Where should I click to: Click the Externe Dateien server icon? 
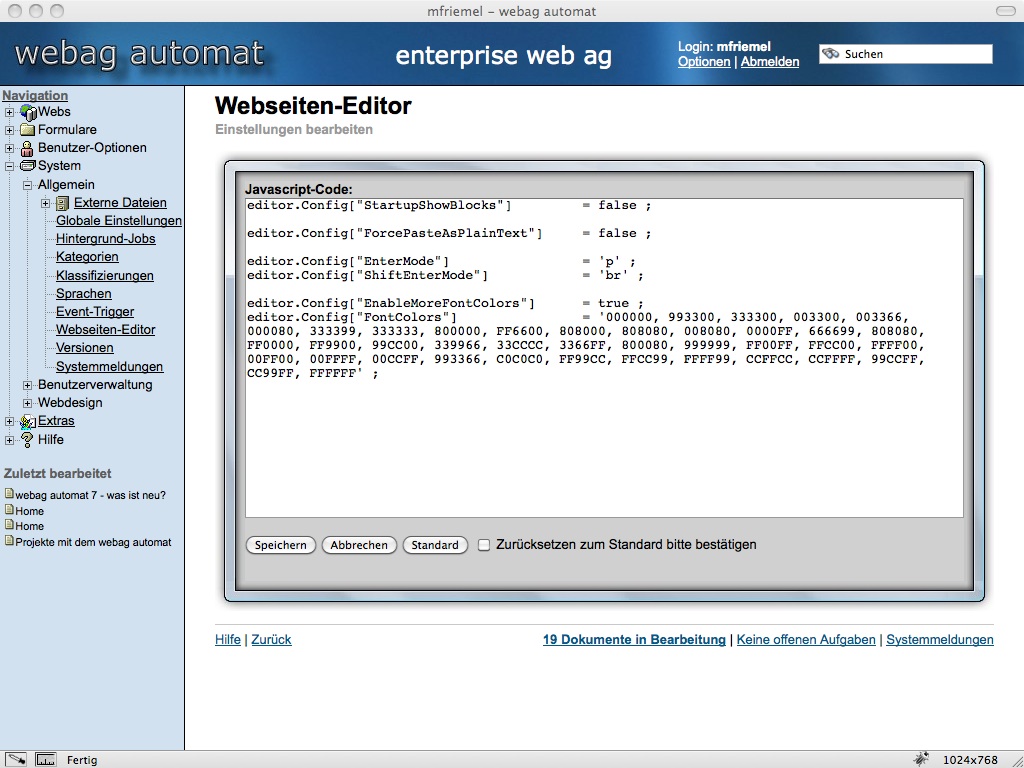click(63, 203)
